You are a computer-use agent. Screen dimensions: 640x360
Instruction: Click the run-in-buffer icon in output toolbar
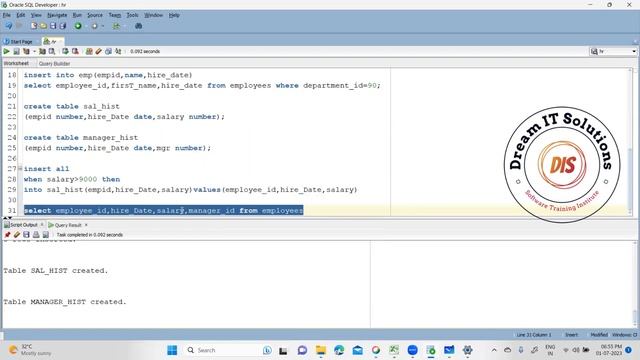pyautogui.click(x=46, y=235)
